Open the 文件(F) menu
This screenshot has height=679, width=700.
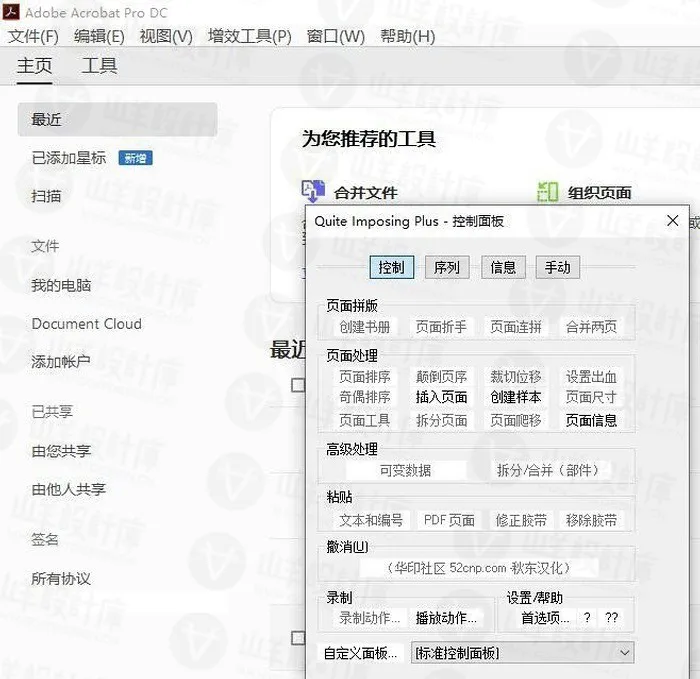[34, 36]
